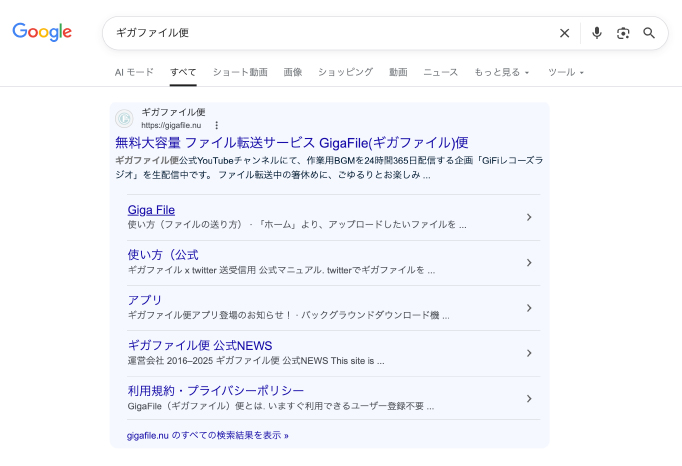The height and width of the screenshot is (466, 682).
Task: Start voice search with microphone icon
Action: pyautogui.click(x=597, y=33)
